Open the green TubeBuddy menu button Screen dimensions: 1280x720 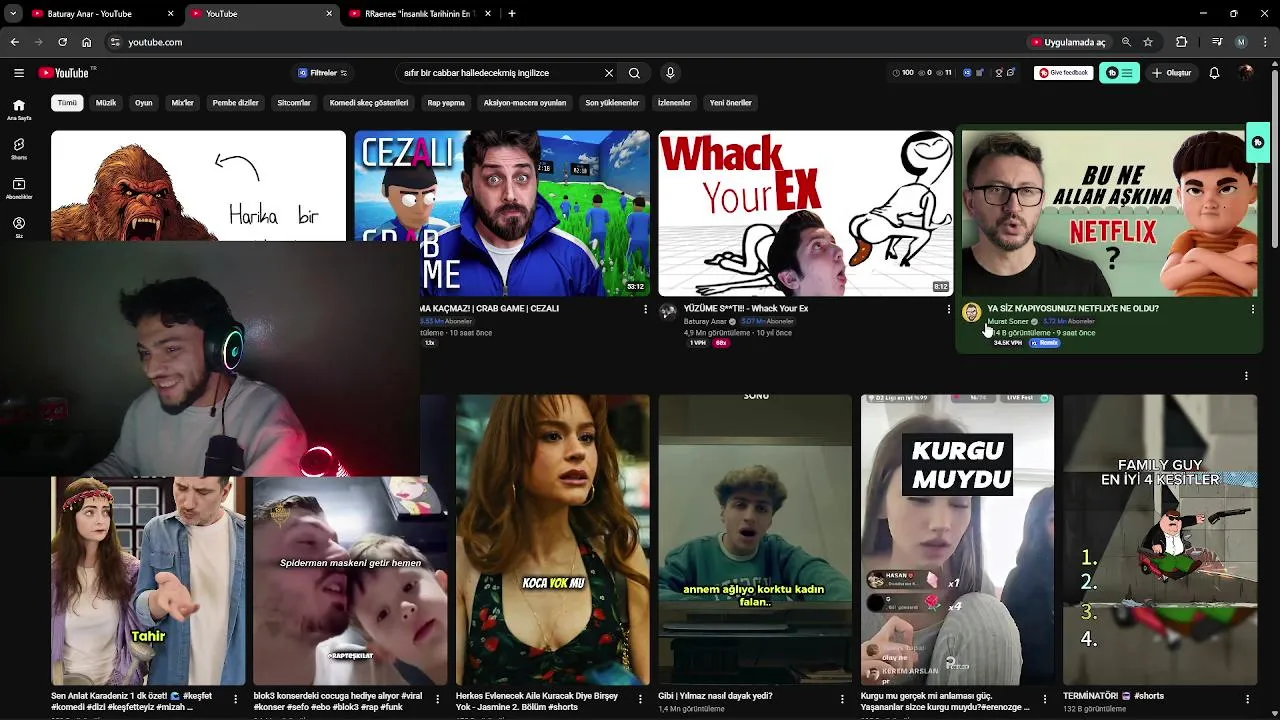(1119, 73)
